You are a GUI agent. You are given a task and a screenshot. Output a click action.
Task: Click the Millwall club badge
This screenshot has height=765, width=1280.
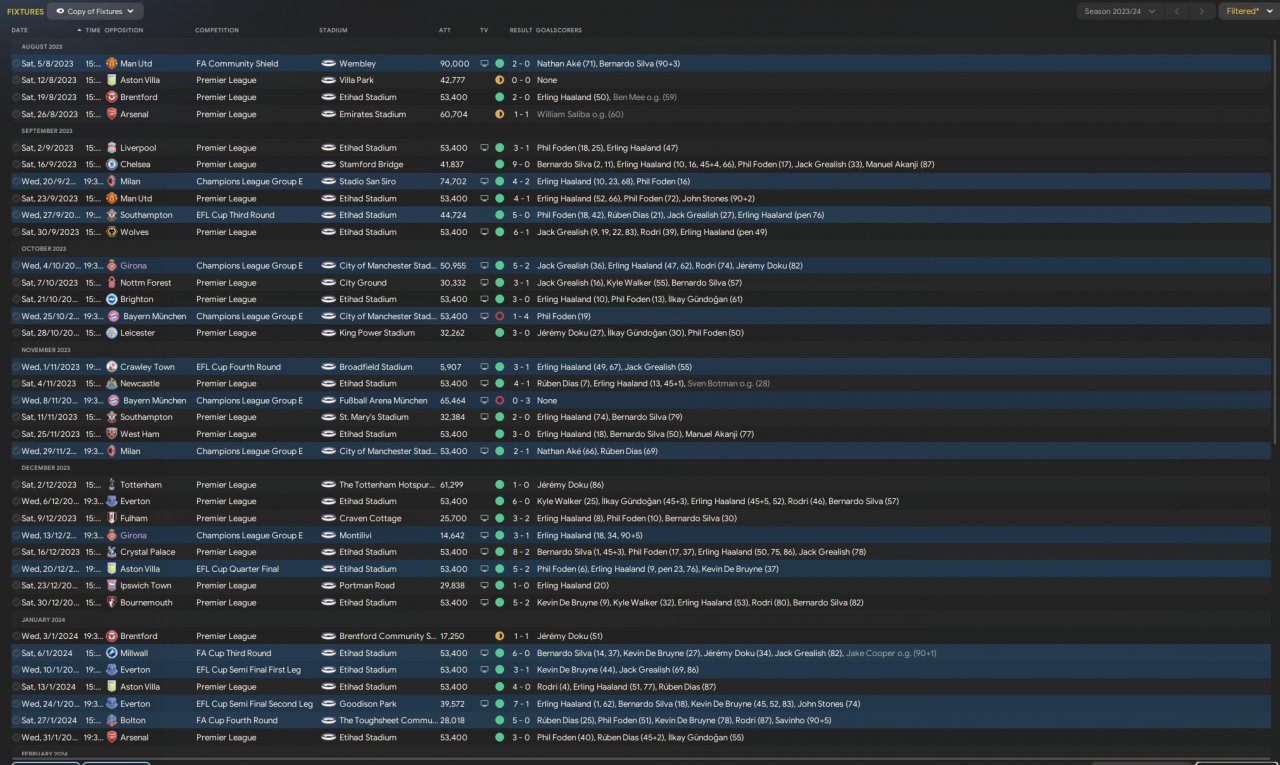112,653
